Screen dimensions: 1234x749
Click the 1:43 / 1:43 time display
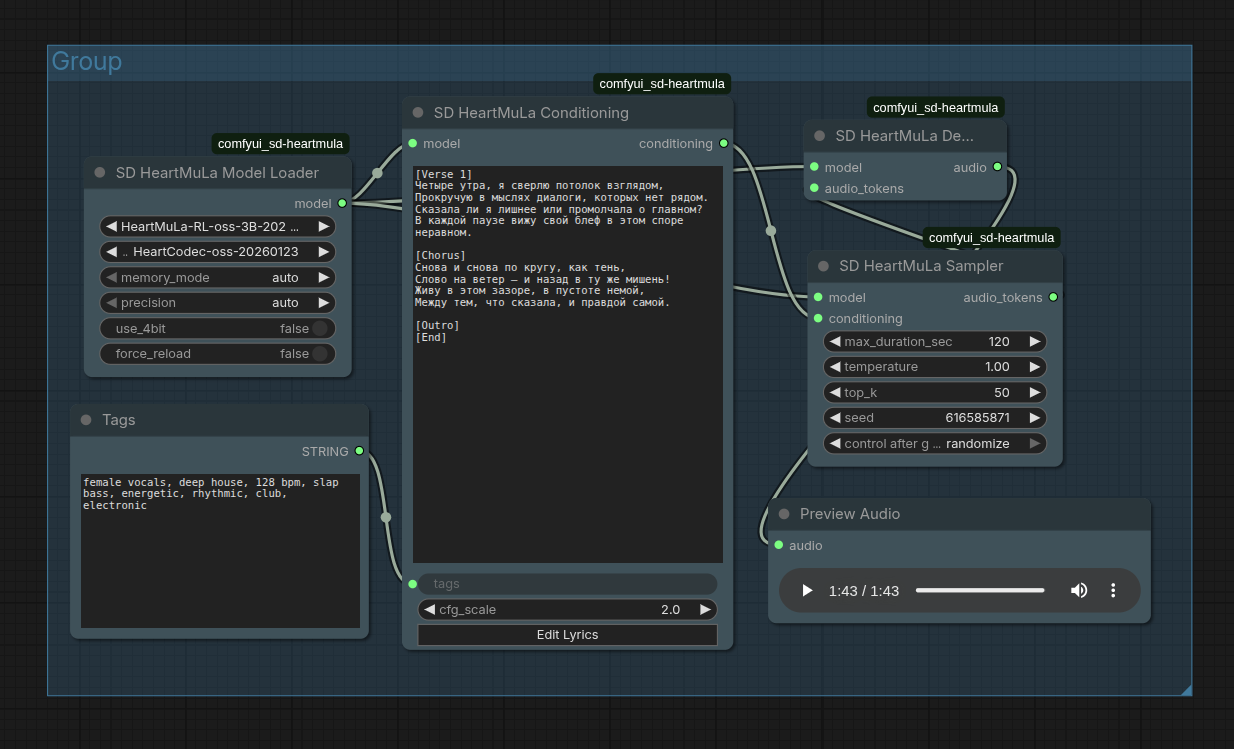click(x=864, y=591)
